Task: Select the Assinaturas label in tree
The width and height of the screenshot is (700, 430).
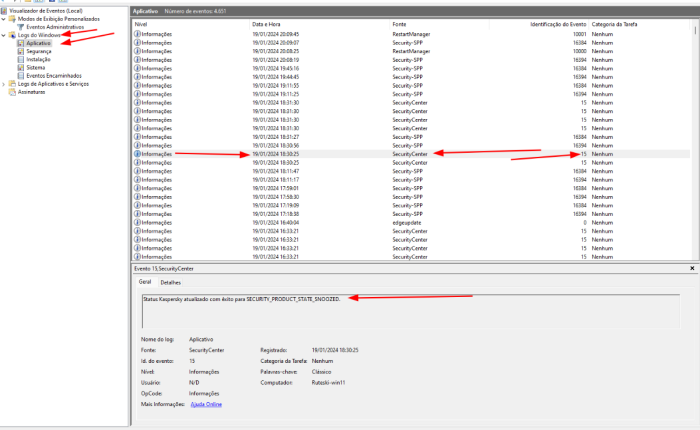Action: [31, 92]
